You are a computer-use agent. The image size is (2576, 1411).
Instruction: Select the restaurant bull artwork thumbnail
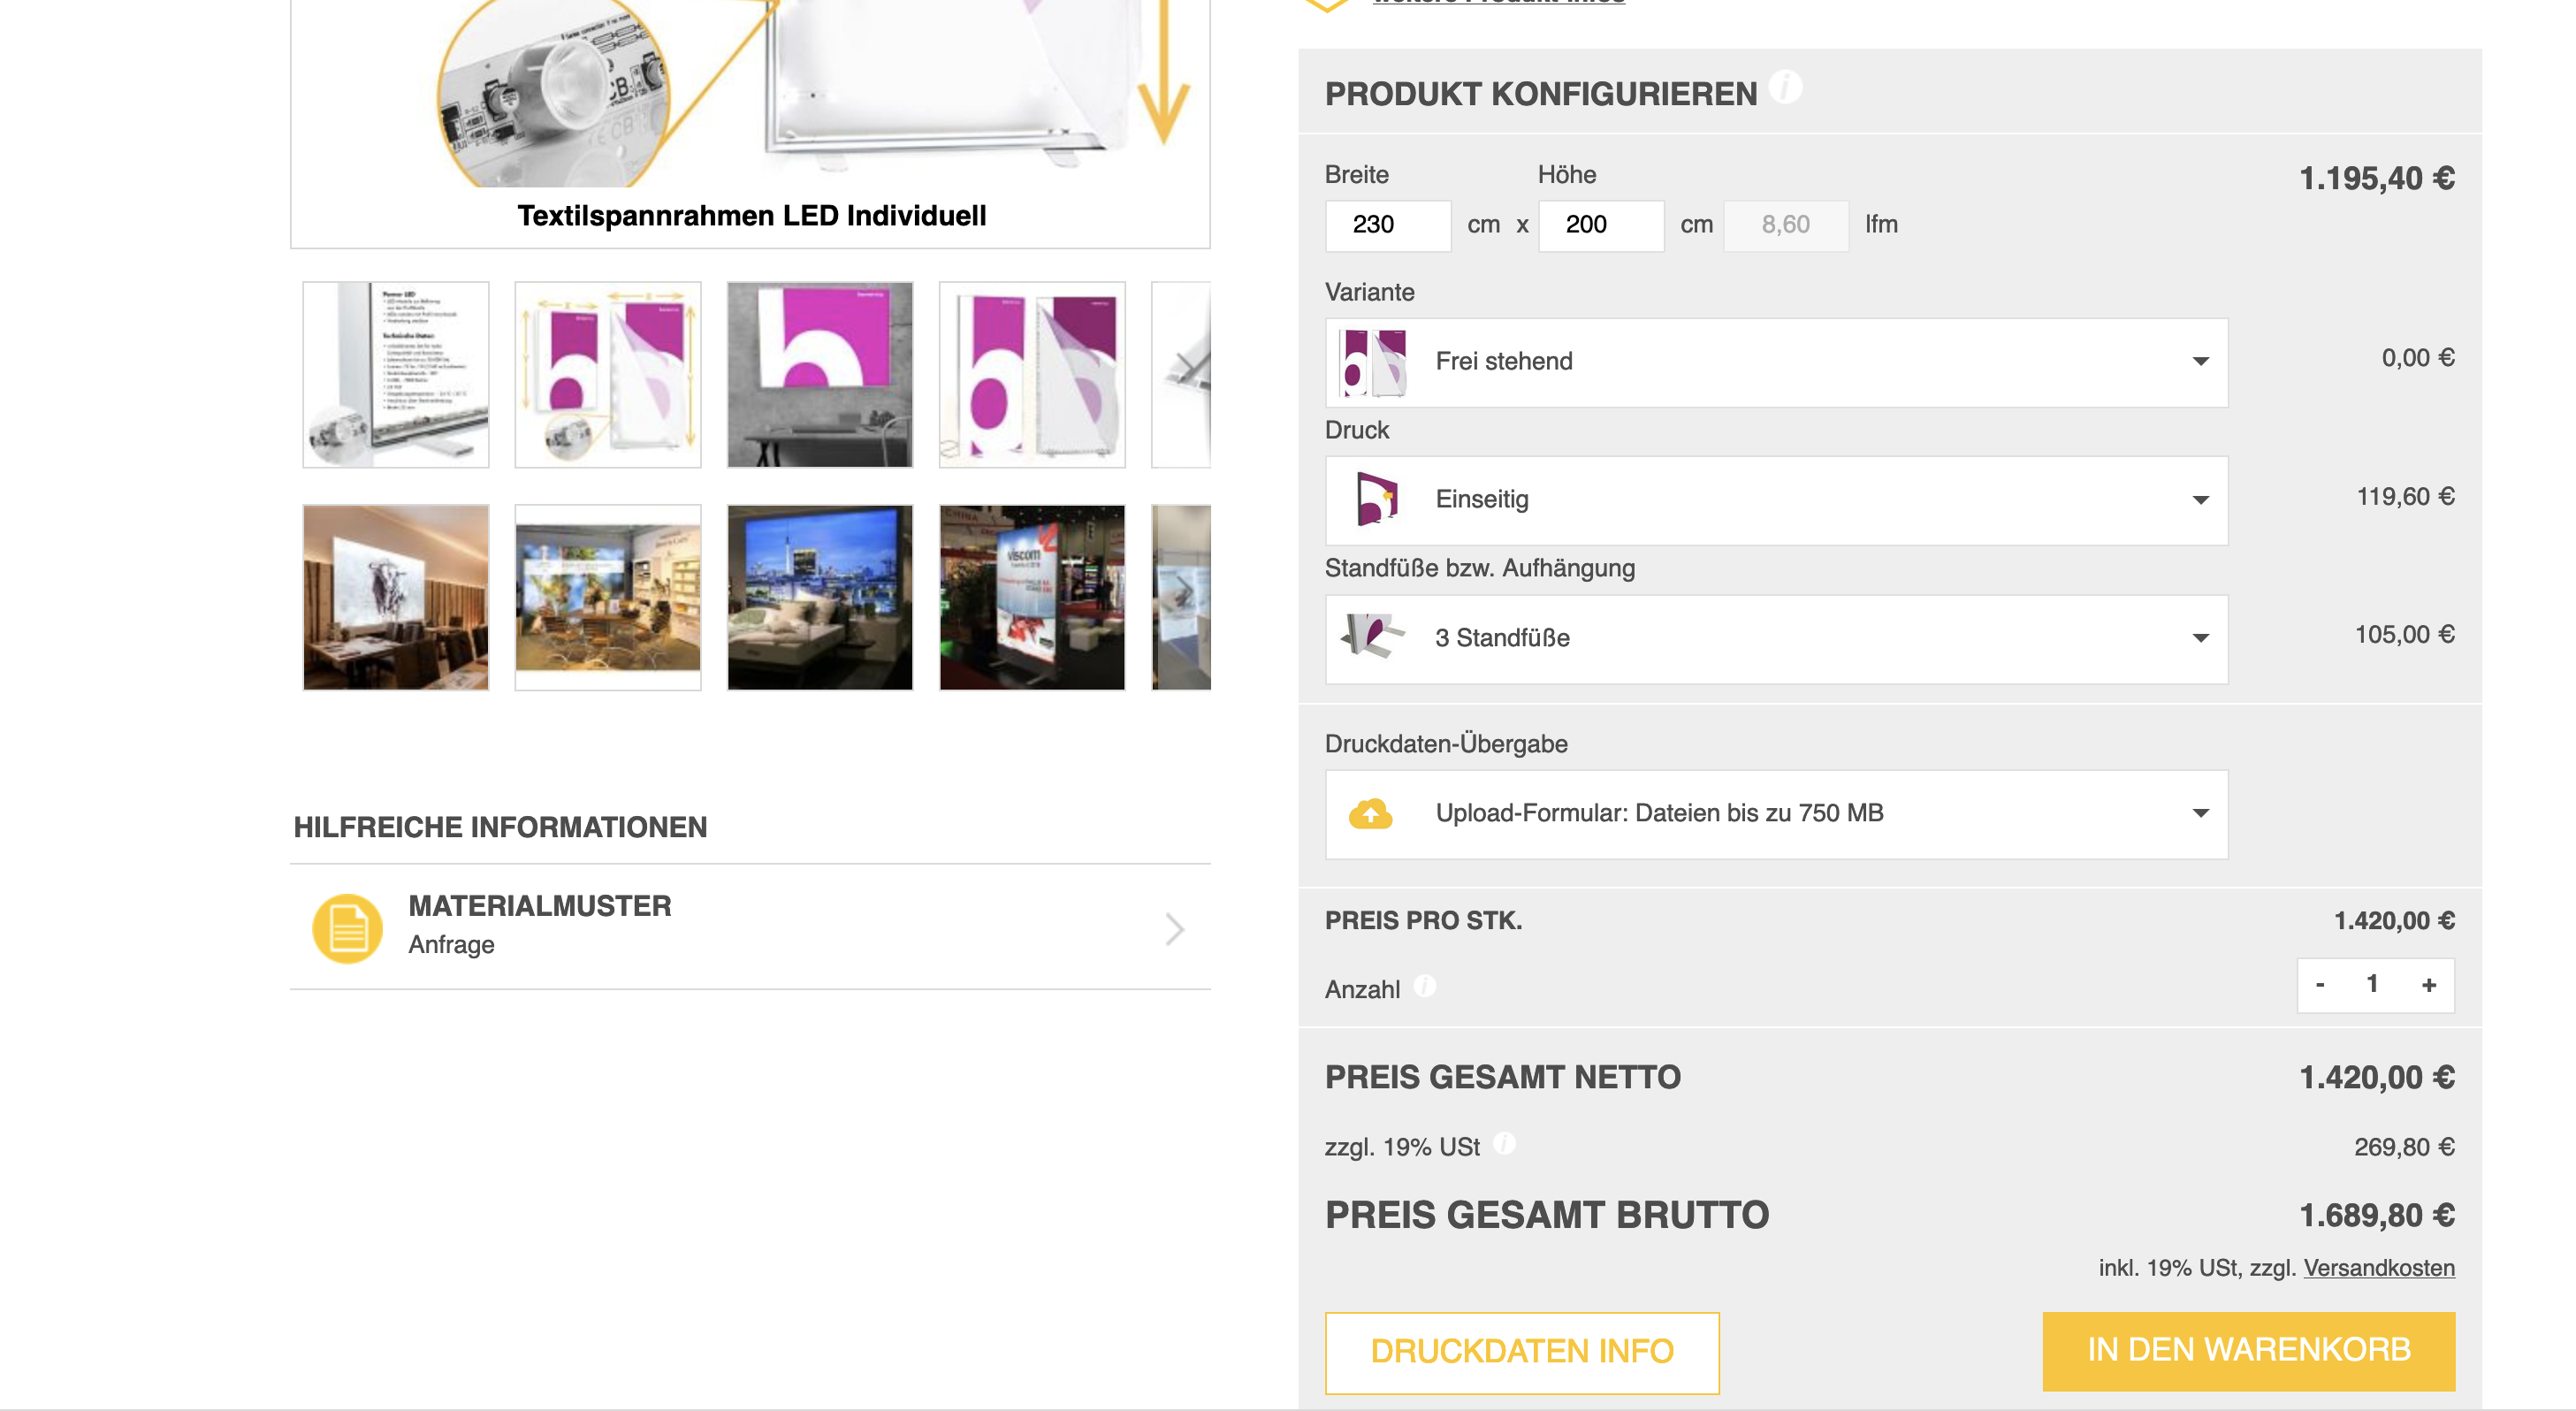[x=396, y=597]
